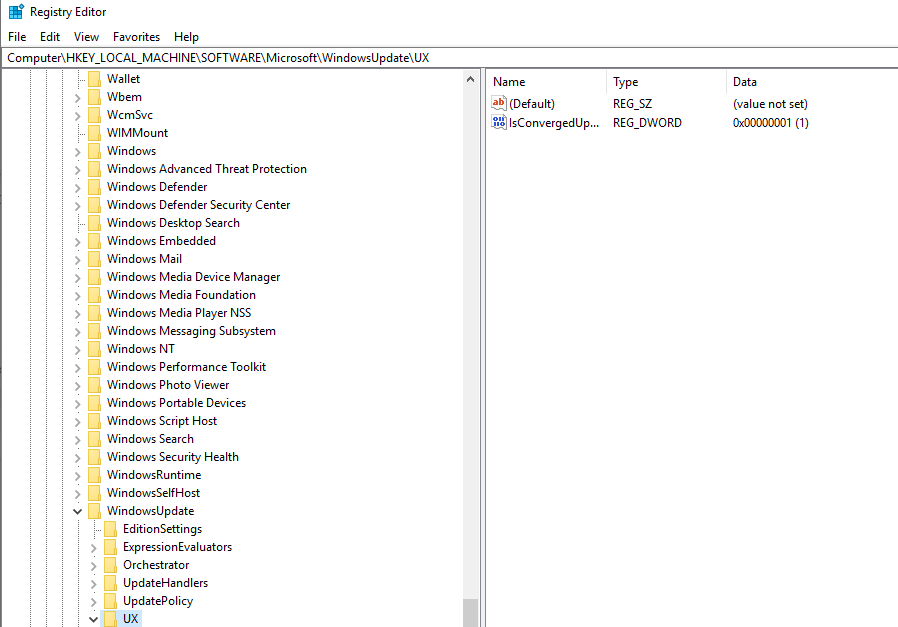Expand the Windows Portable Devices key
The height and width of the screenshot is (627, 898).
click(x=77, y=404)
